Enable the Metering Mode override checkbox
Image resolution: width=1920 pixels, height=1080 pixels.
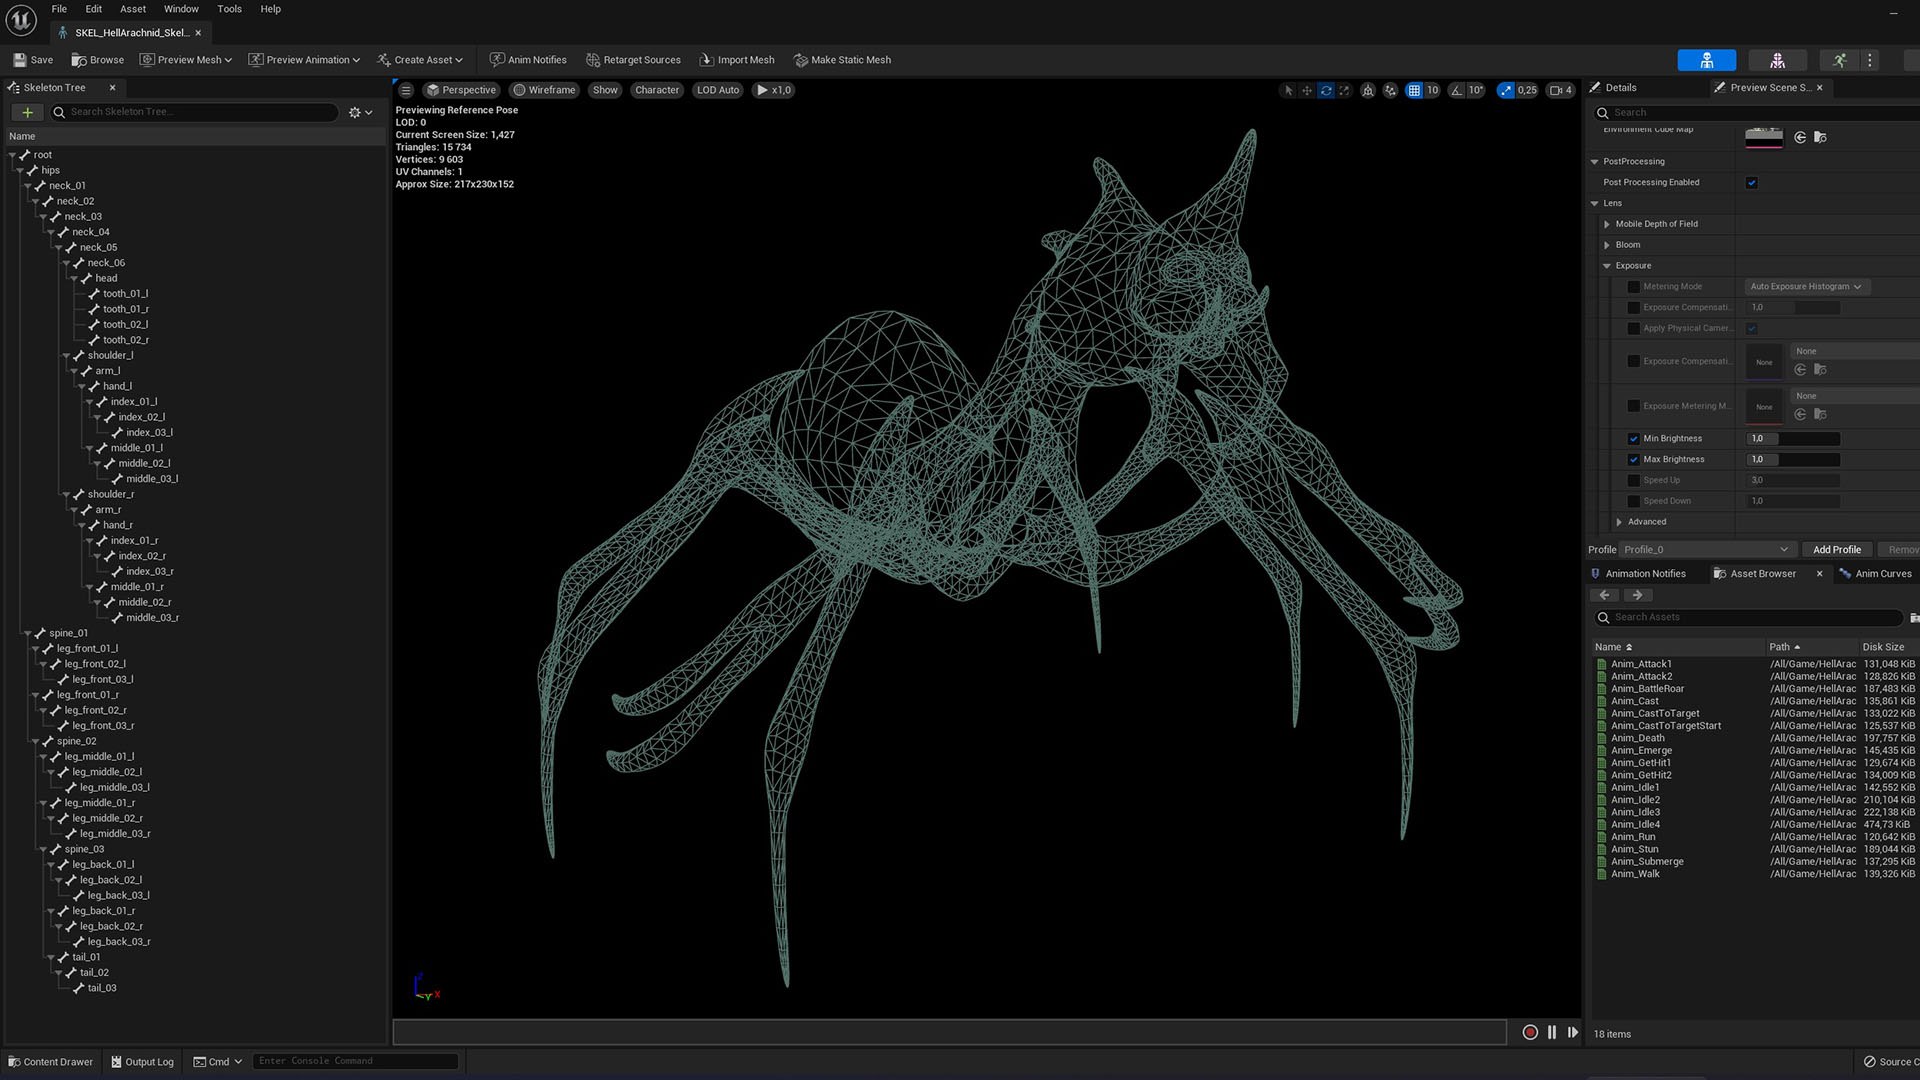tap(1634, 287)
